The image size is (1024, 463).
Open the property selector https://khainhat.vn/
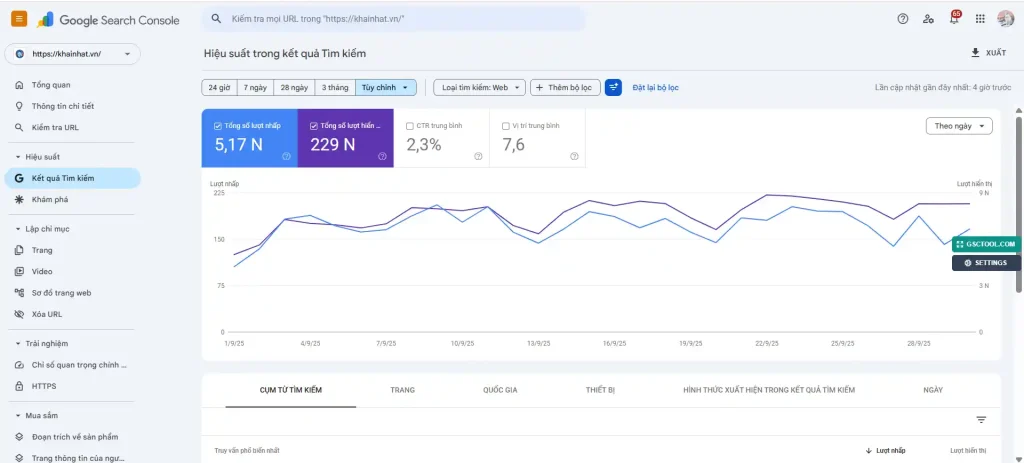(x=72, y=54)
